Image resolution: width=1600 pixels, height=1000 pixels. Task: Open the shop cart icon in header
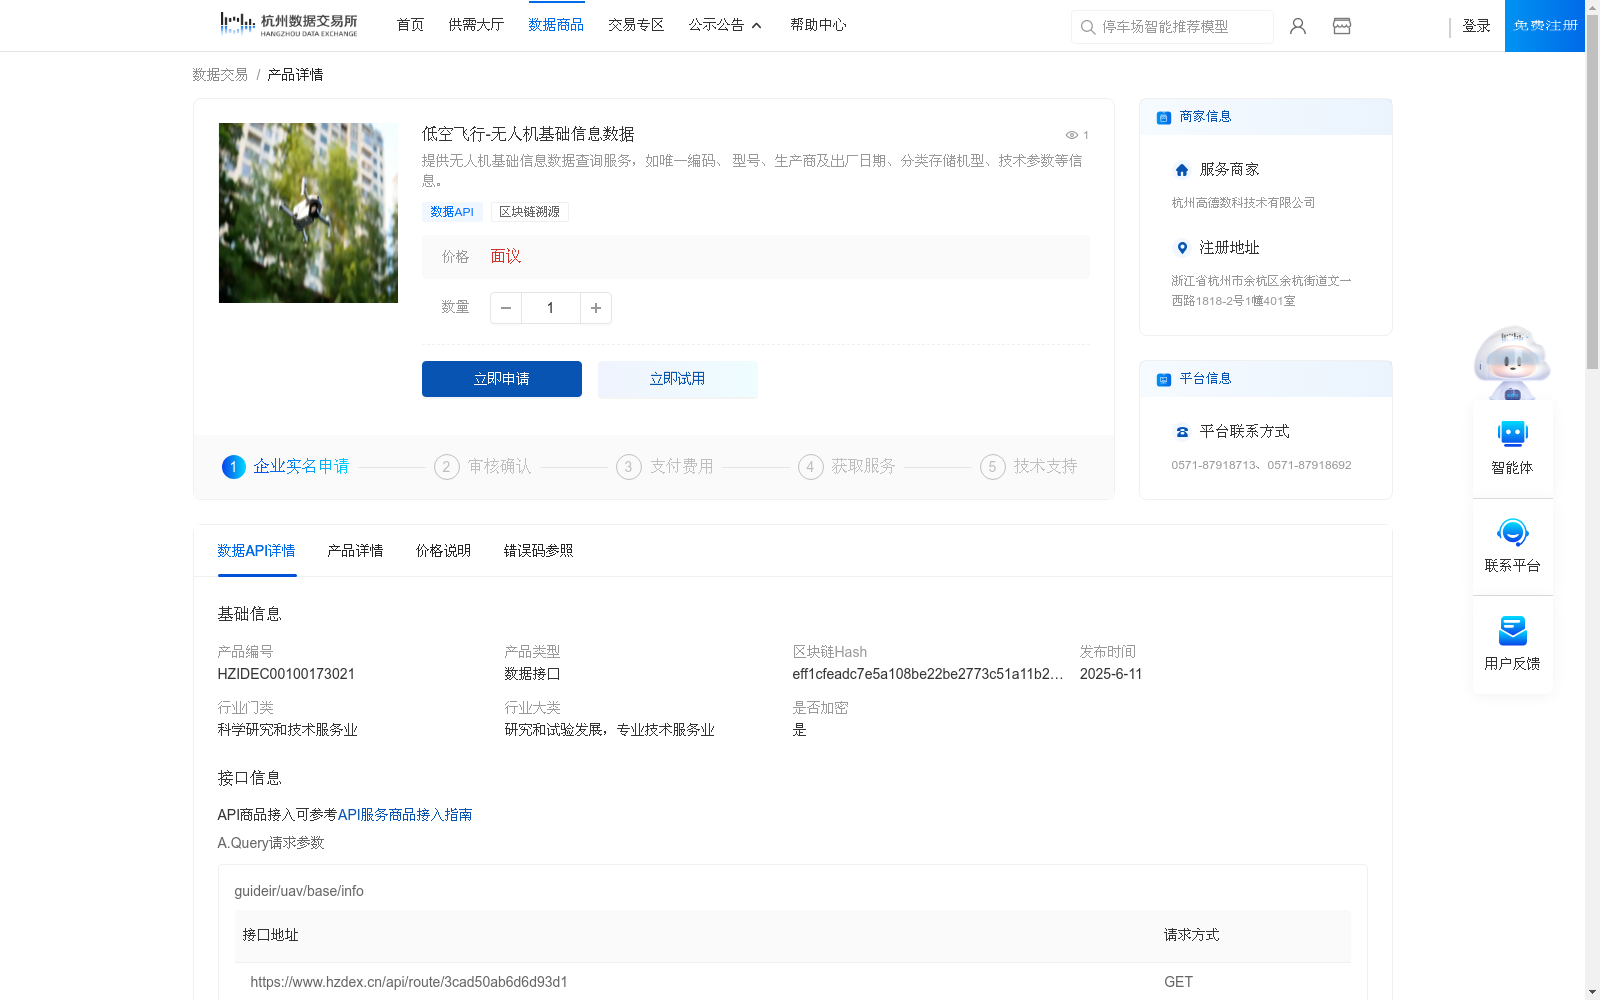pyautogui.click(x=1342, y=26)
